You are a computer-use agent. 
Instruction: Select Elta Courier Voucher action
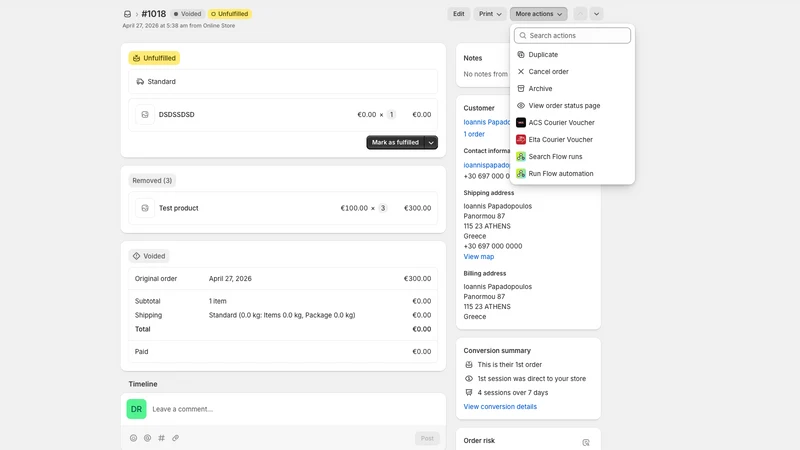572,139
